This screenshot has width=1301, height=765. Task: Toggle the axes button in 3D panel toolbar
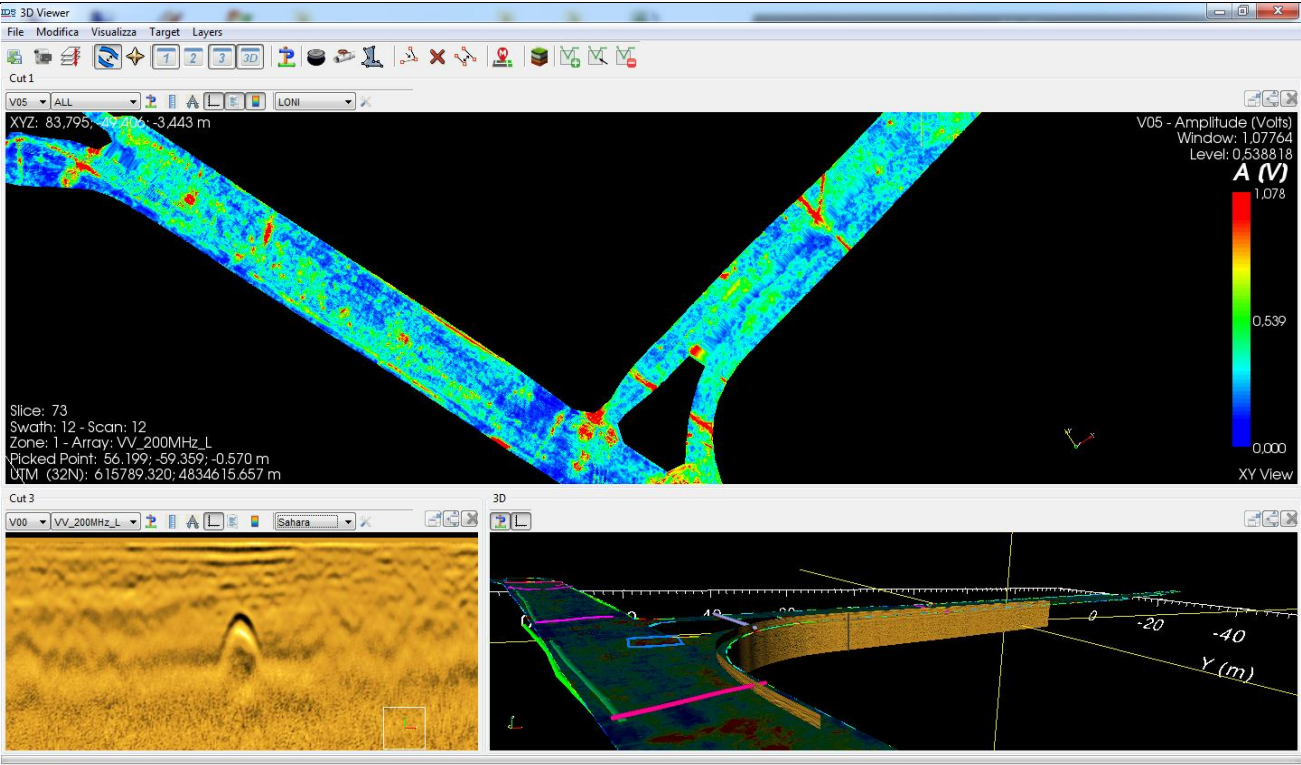[x=521, y=521]
